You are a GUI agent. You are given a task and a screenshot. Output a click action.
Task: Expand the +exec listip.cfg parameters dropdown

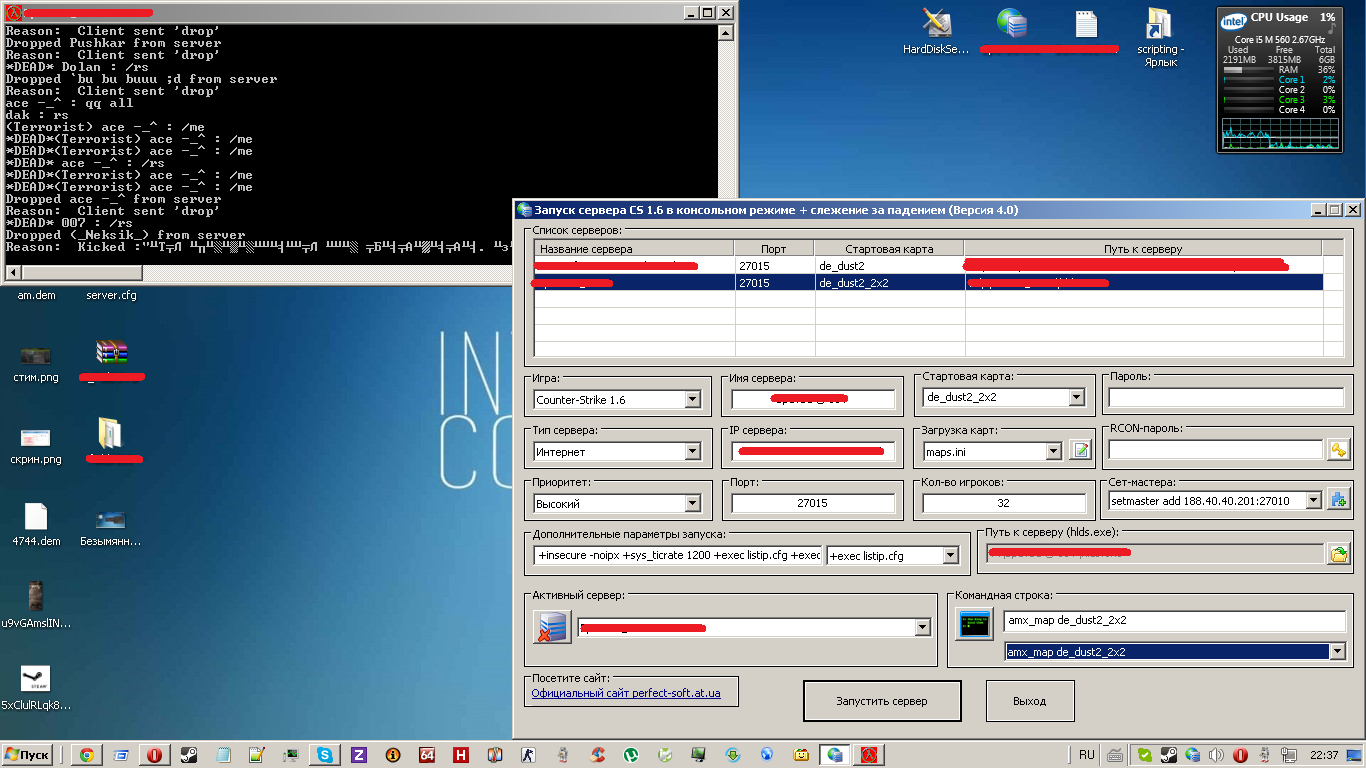coord(951,555)
